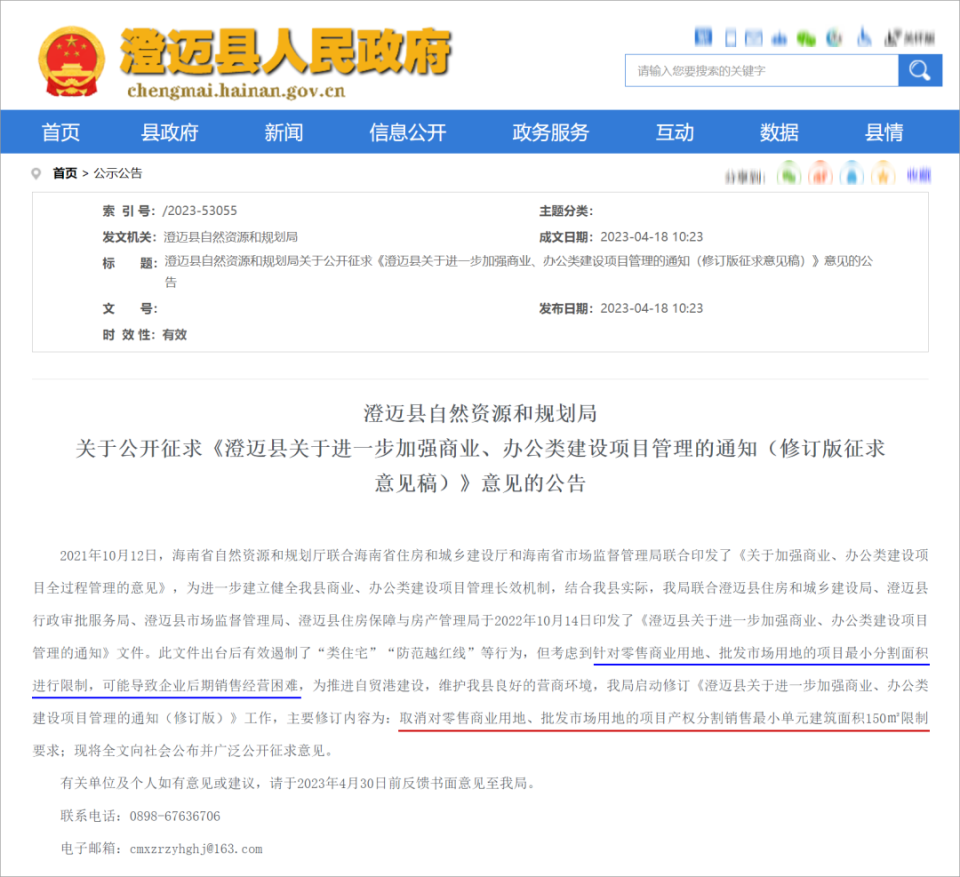Image resolution: width=960 pixels, height=877 pixels.
Task: Click the 澄迈县人民政府 site title
Action: (x=286, y=51)
